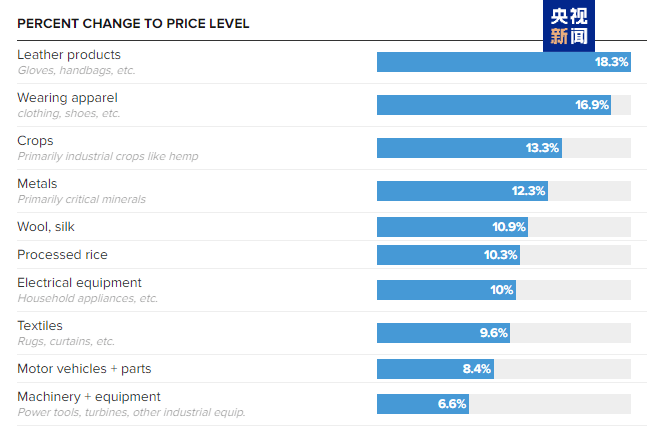Select the 6.6% machinery and equipment bar

click(x=422, y=404)
